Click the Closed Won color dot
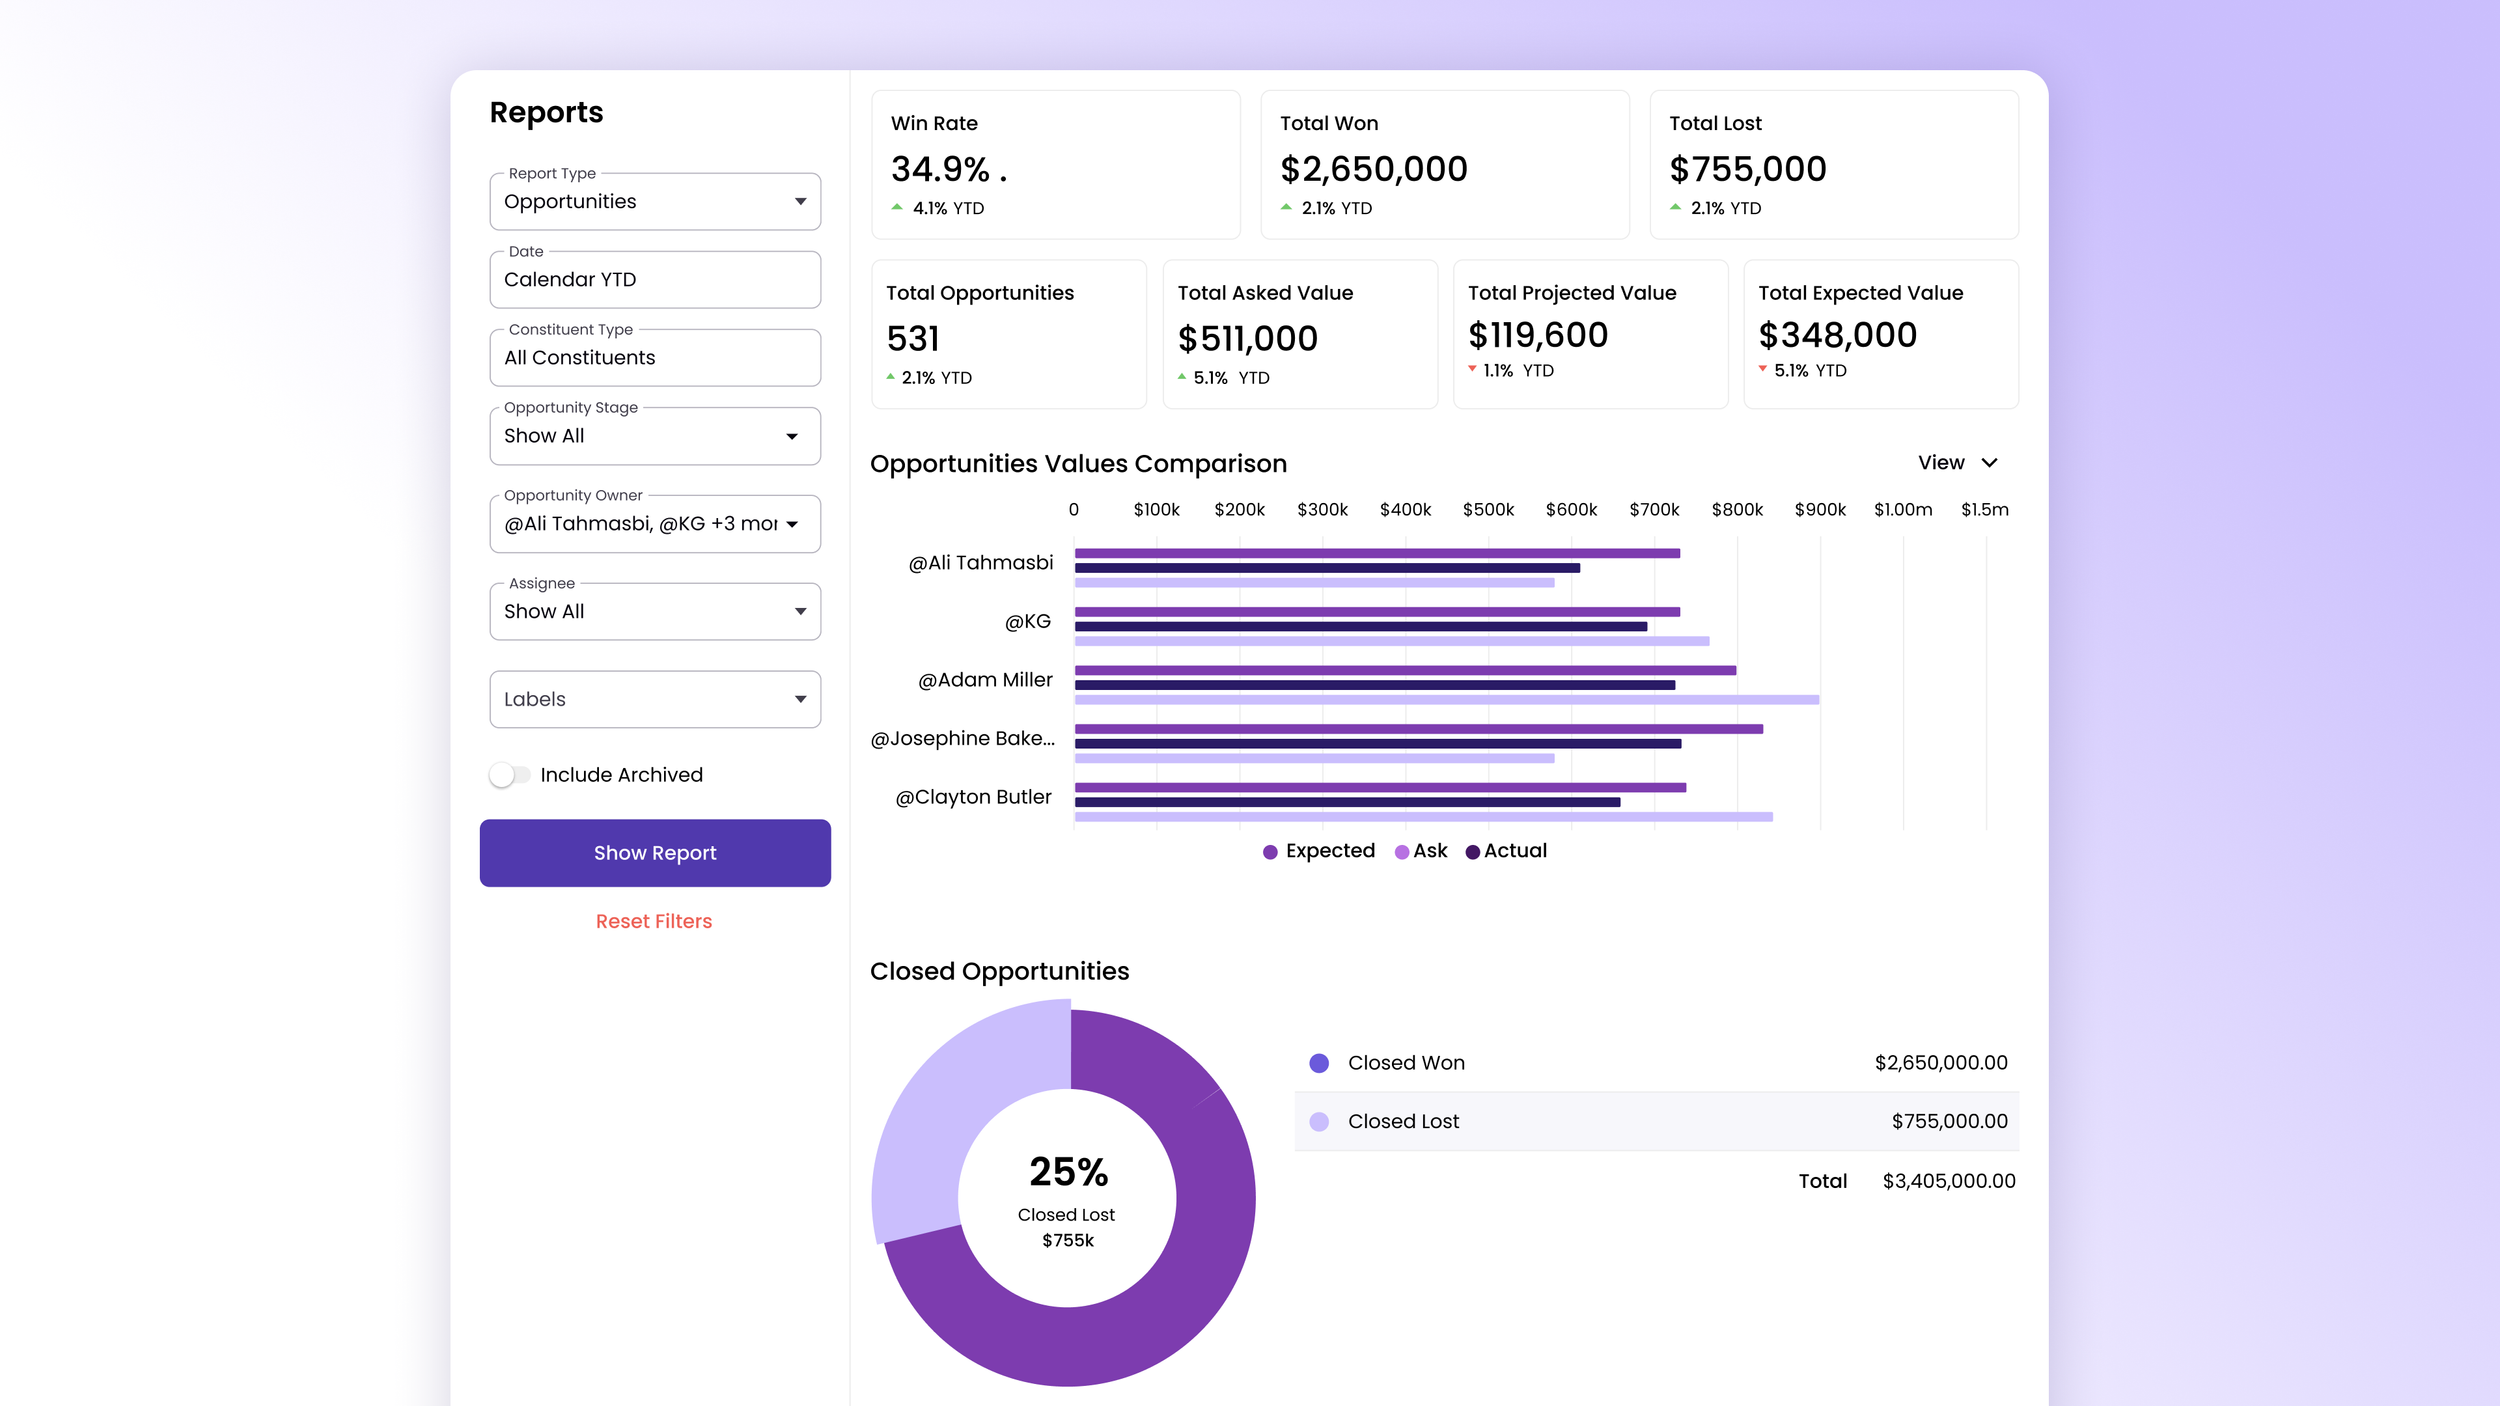This screenshot has width=2500, height=1406. point(1319,1063)
